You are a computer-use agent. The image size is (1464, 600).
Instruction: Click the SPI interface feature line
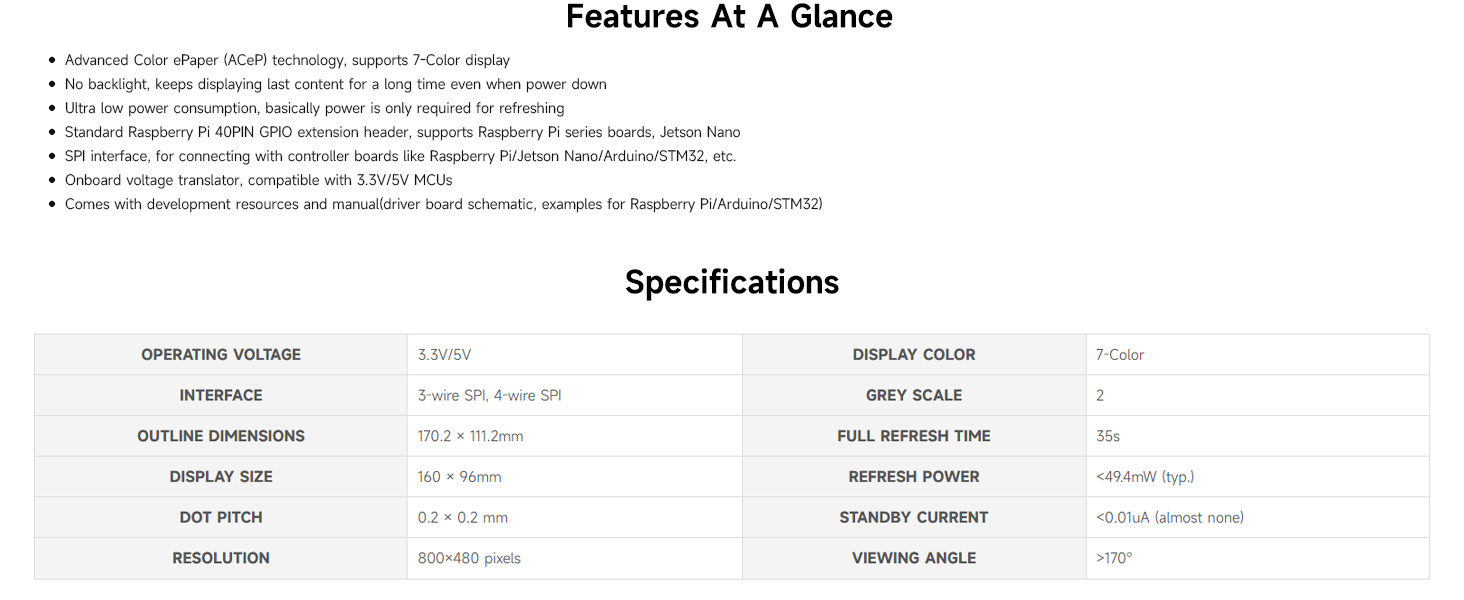[400, 156]
